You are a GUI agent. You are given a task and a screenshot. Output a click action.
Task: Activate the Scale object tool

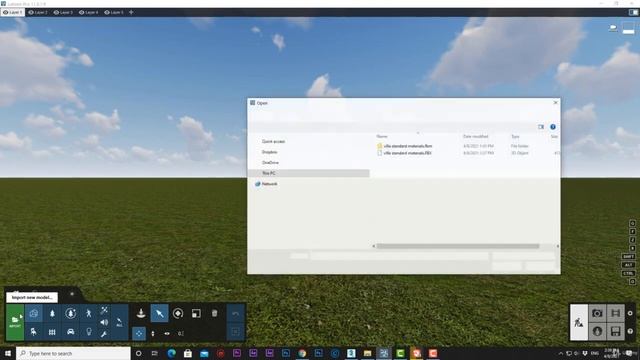pos(196,313)
